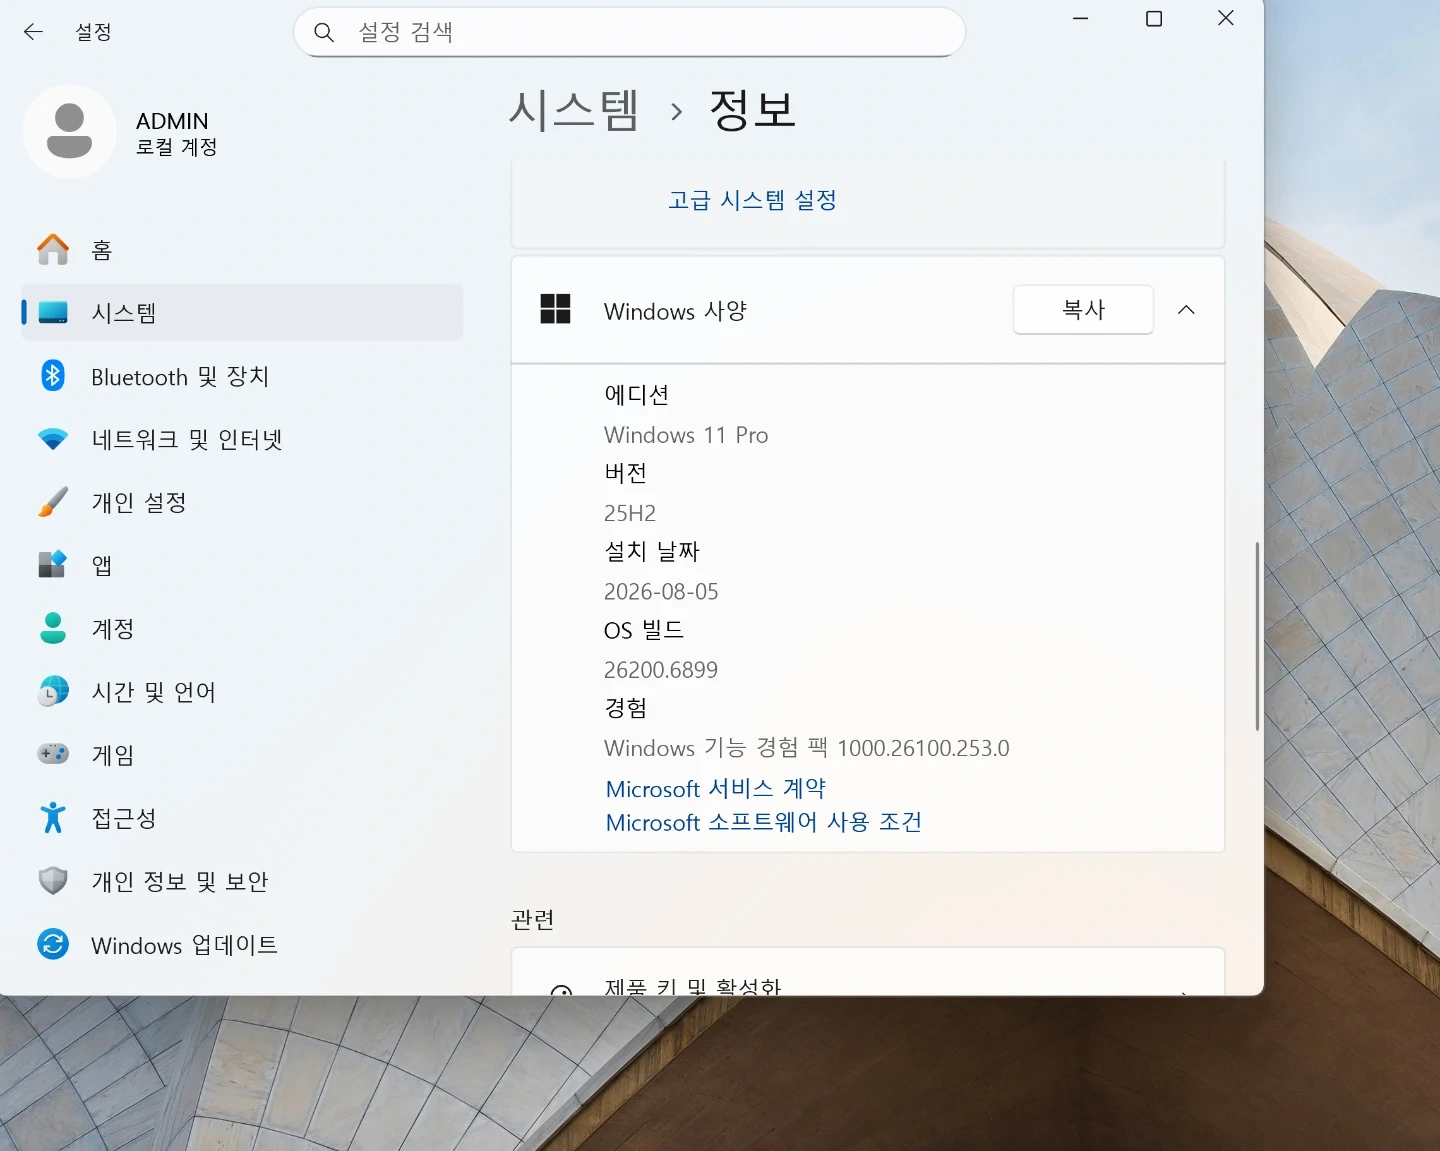The width and height of the screenshot is (1440, 1151).
Task: Click the ADMIN account name
Action: [x=172, y=121]
